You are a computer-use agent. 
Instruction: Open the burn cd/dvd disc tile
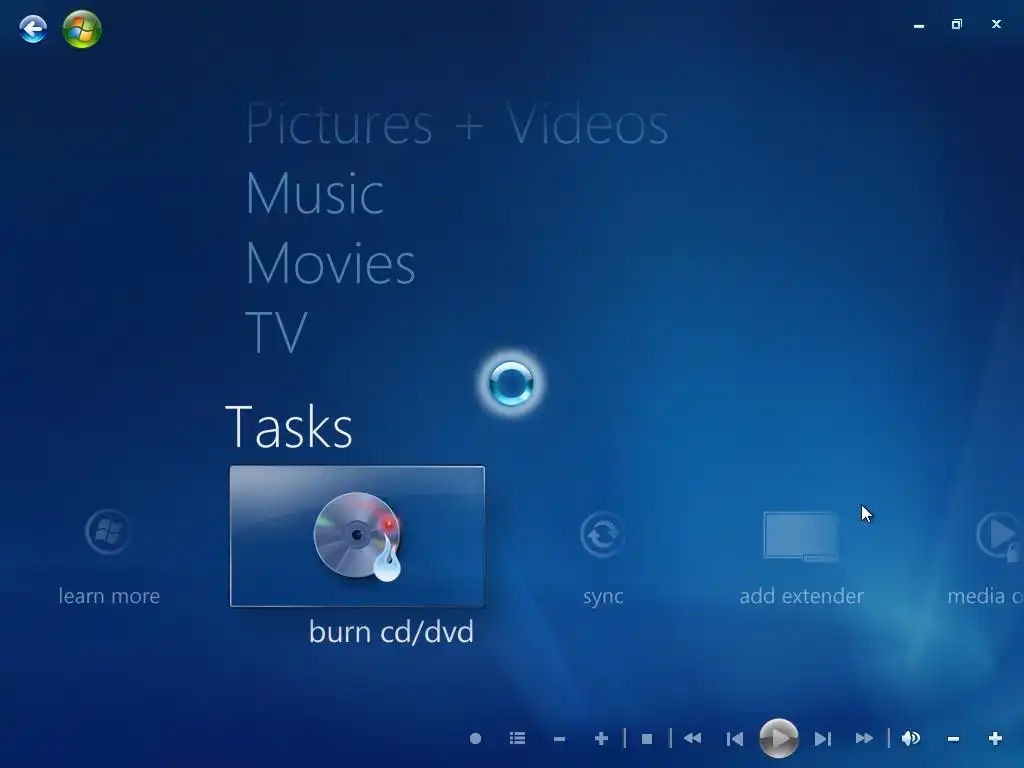pyautogui.click(x=357, y=536)
